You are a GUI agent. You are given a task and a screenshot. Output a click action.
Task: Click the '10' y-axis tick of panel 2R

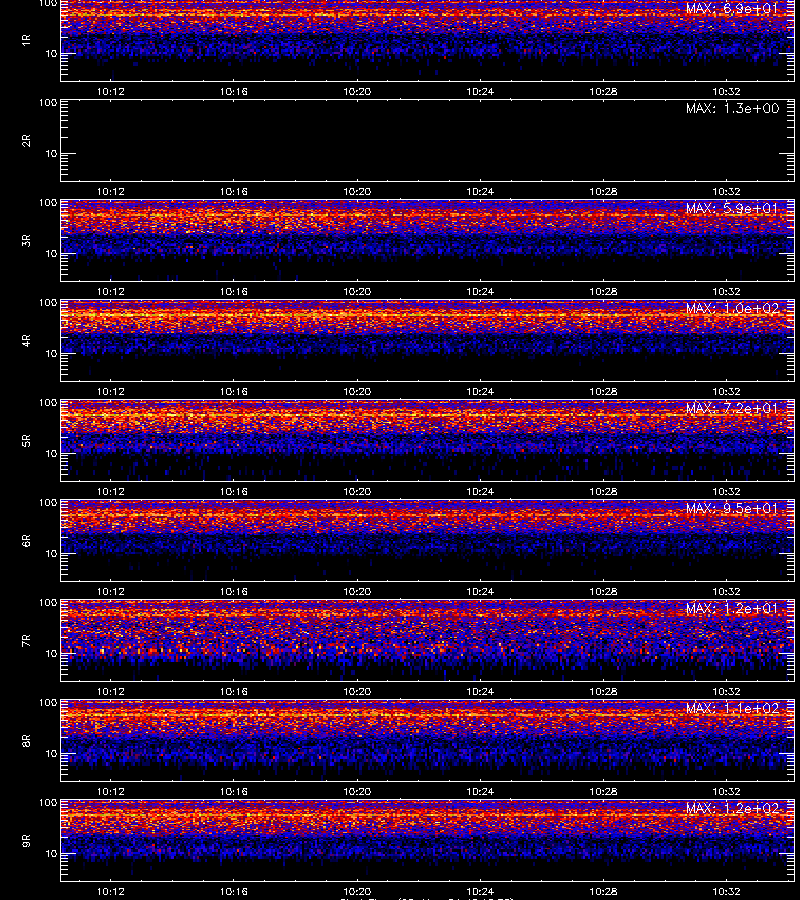click(51, 153)
